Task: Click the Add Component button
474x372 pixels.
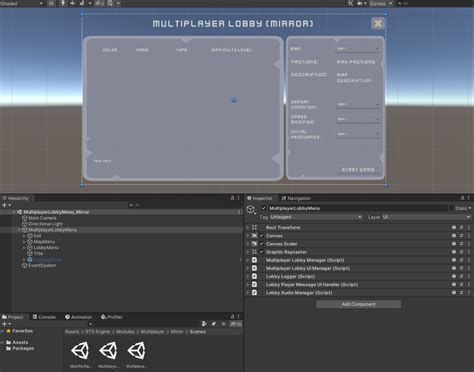Action: pyautogui.click(x=358, y=304)
